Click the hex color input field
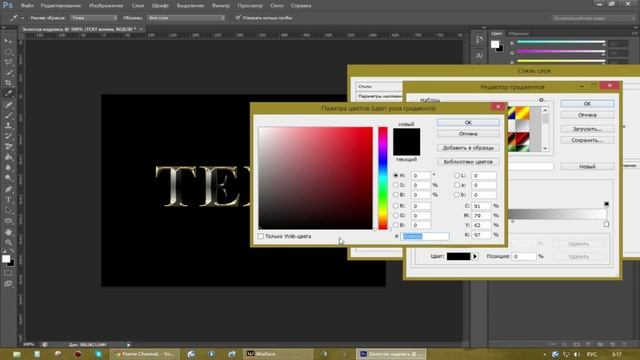This screenshot has width=640, height=360. [x=425, y=236]
